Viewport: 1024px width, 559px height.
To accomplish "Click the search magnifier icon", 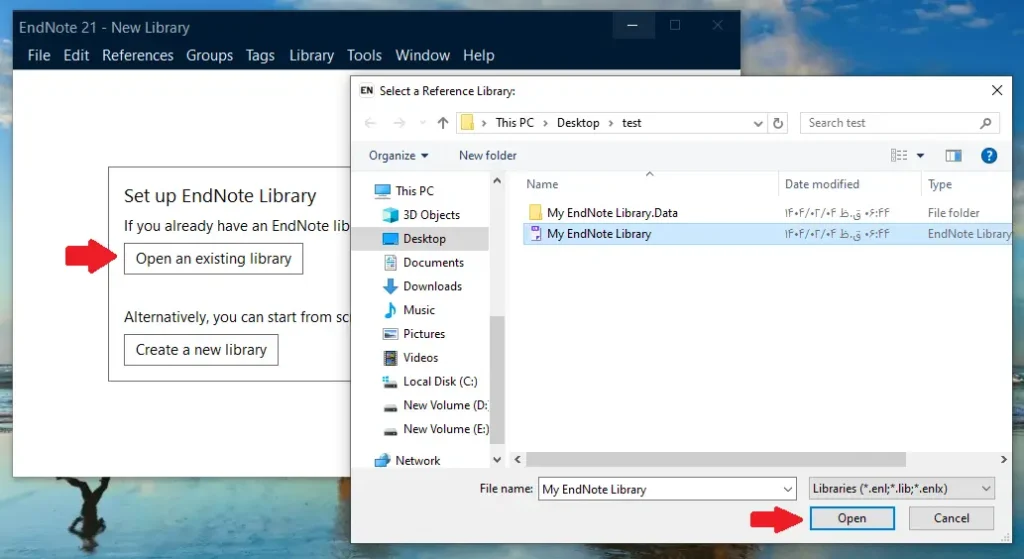I will (985, 123).
